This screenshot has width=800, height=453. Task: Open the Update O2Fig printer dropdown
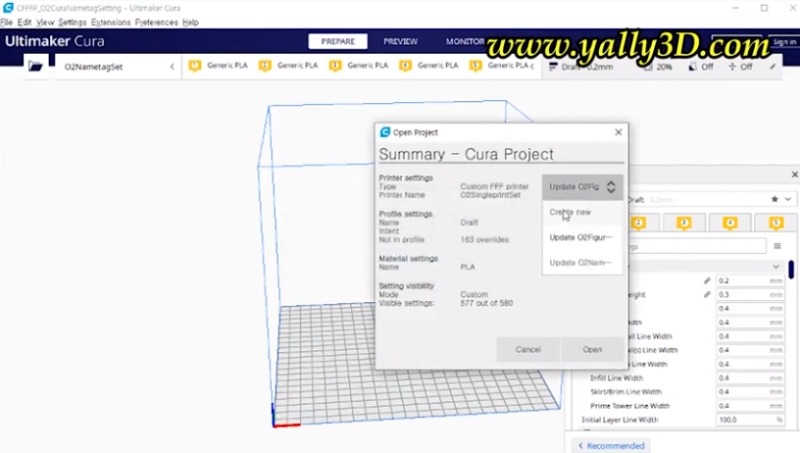[x=582, y=187]
